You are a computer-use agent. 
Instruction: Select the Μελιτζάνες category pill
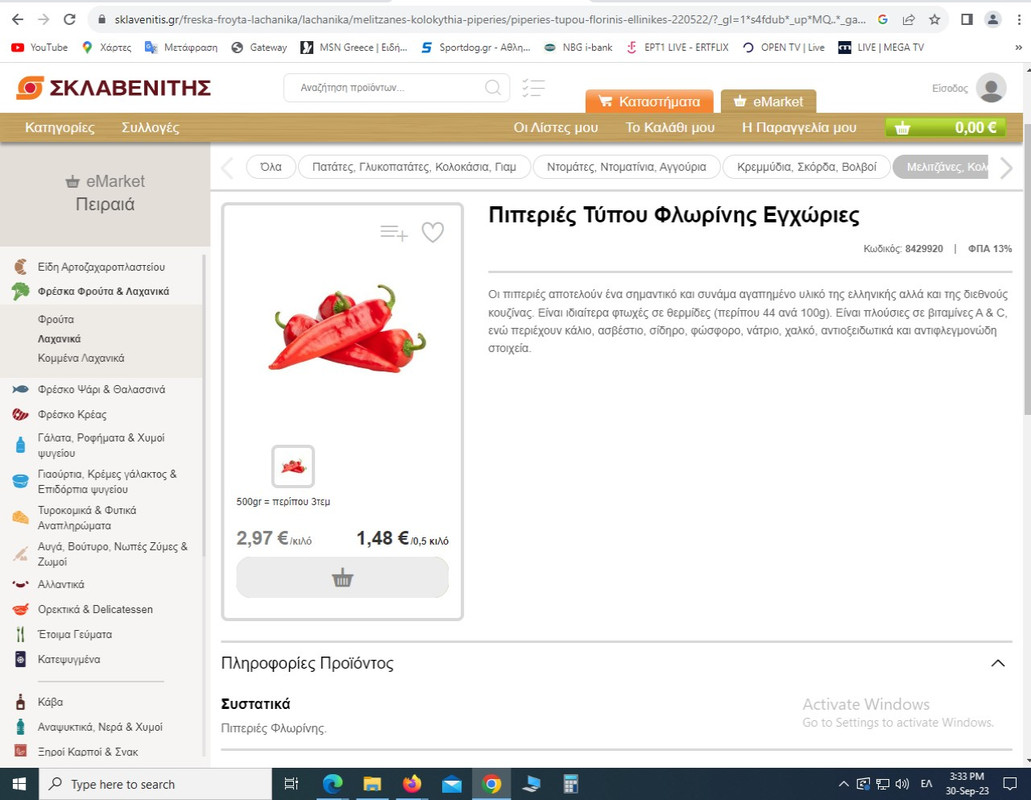click(942, 167)
